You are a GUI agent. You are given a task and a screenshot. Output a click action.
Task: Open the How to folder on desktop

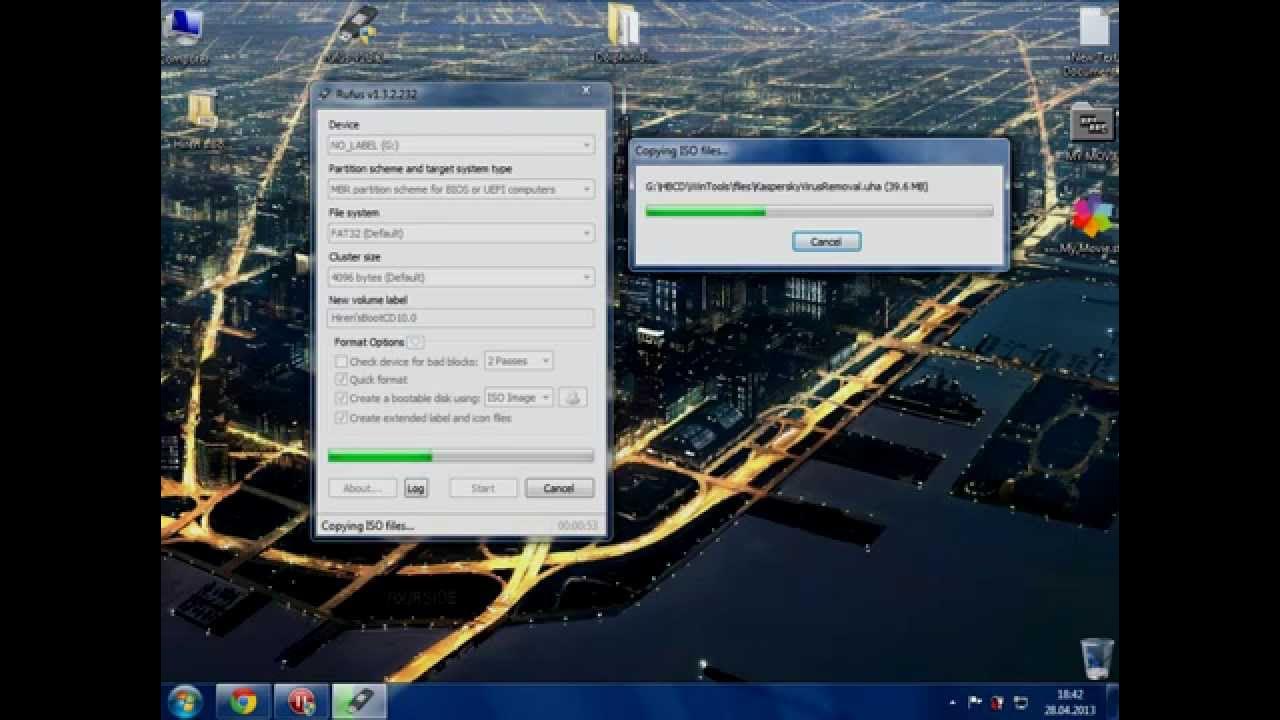click(201, 120)
